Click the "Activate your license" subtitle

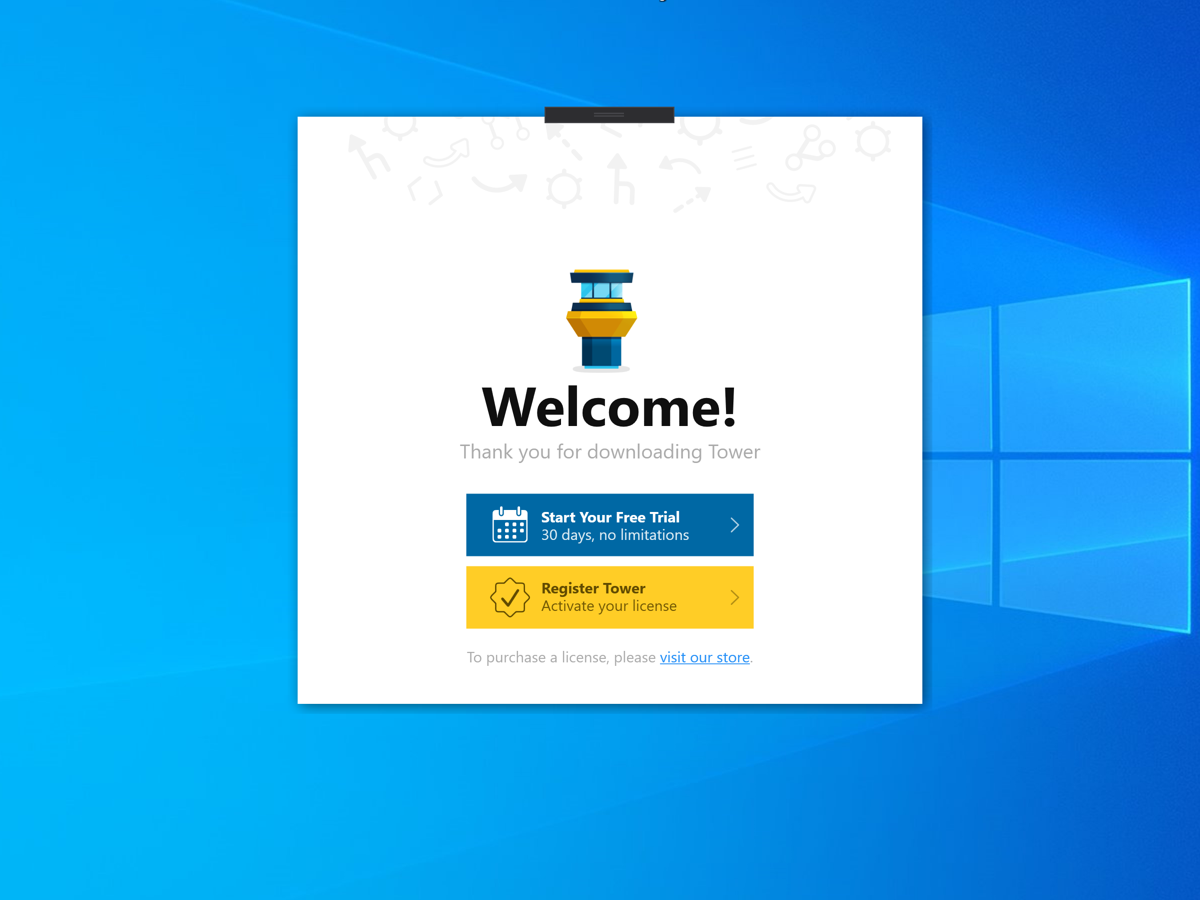(608, 607)
